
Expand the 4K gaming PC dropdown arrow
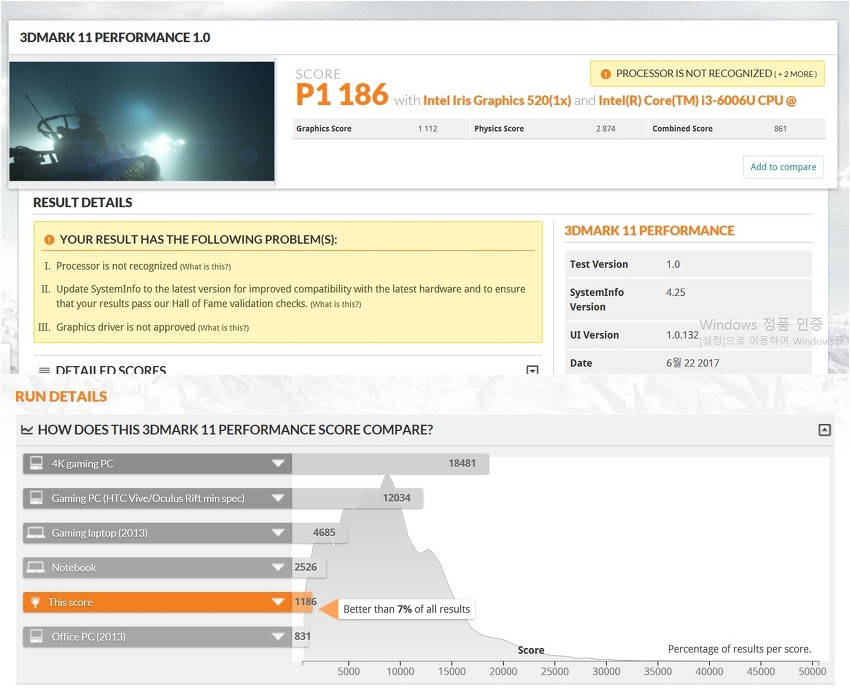point(278,464)
